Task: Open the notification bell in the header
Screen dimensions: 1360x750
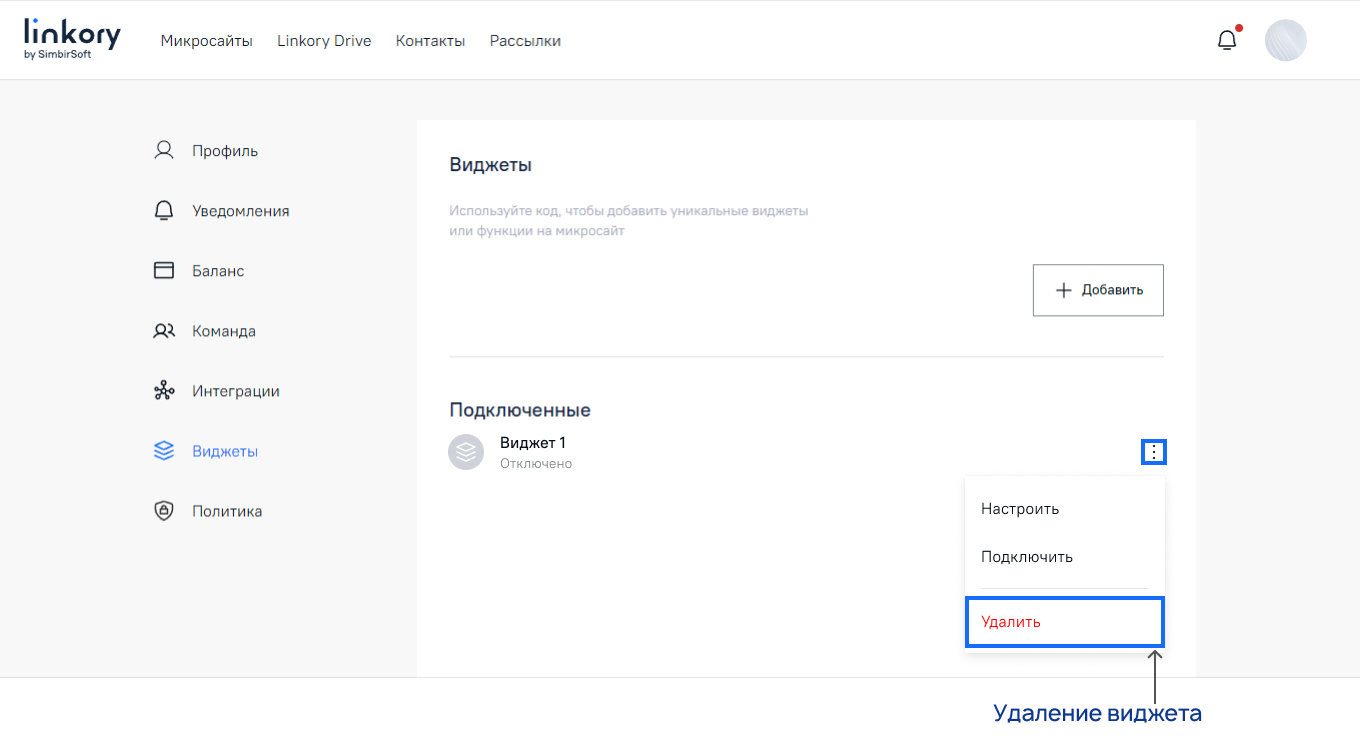Action: tap(1226, 38)
